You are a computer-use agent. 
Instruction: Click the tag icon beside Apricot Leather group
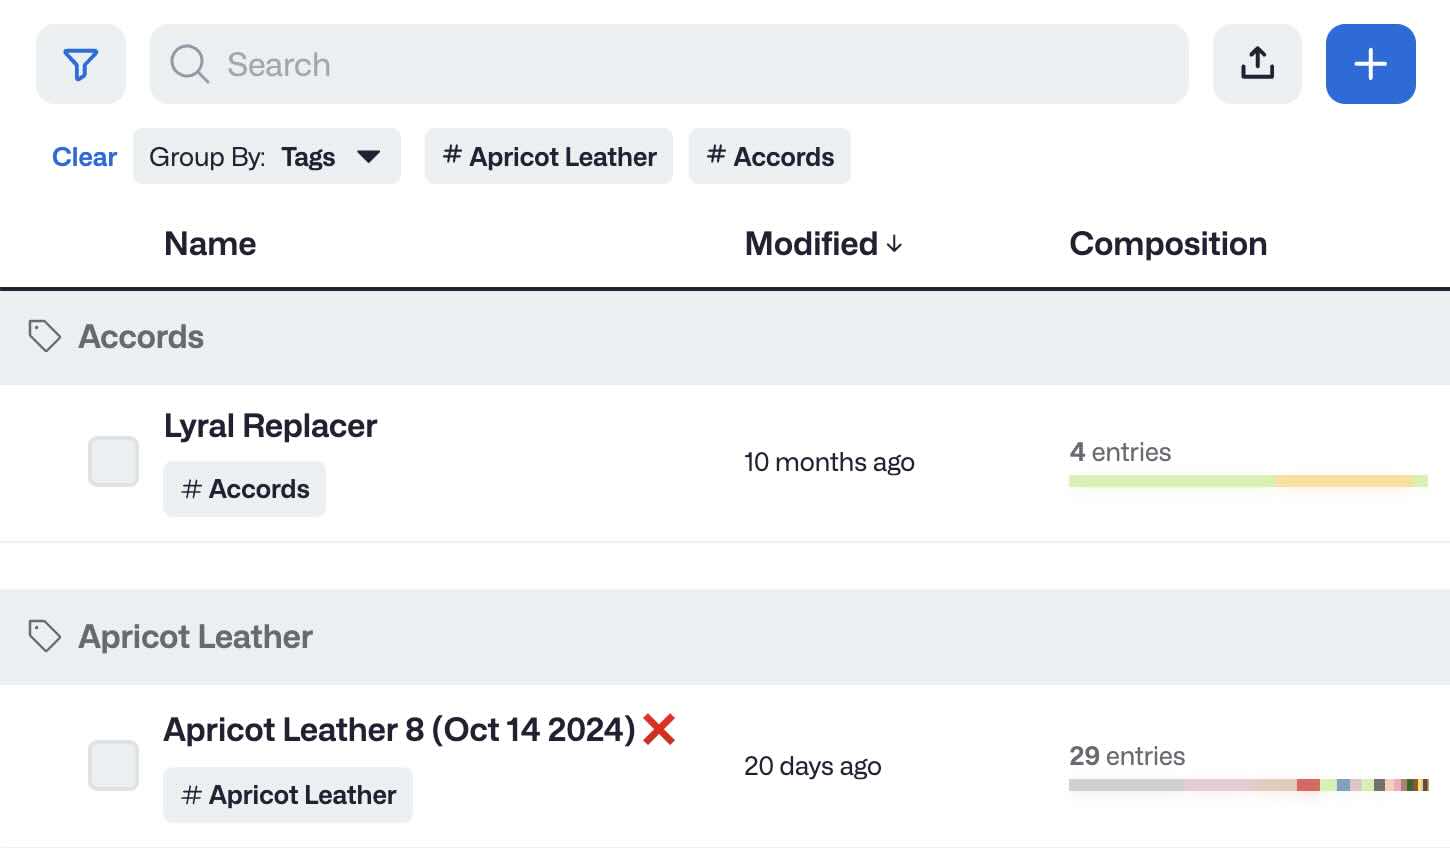44,636
